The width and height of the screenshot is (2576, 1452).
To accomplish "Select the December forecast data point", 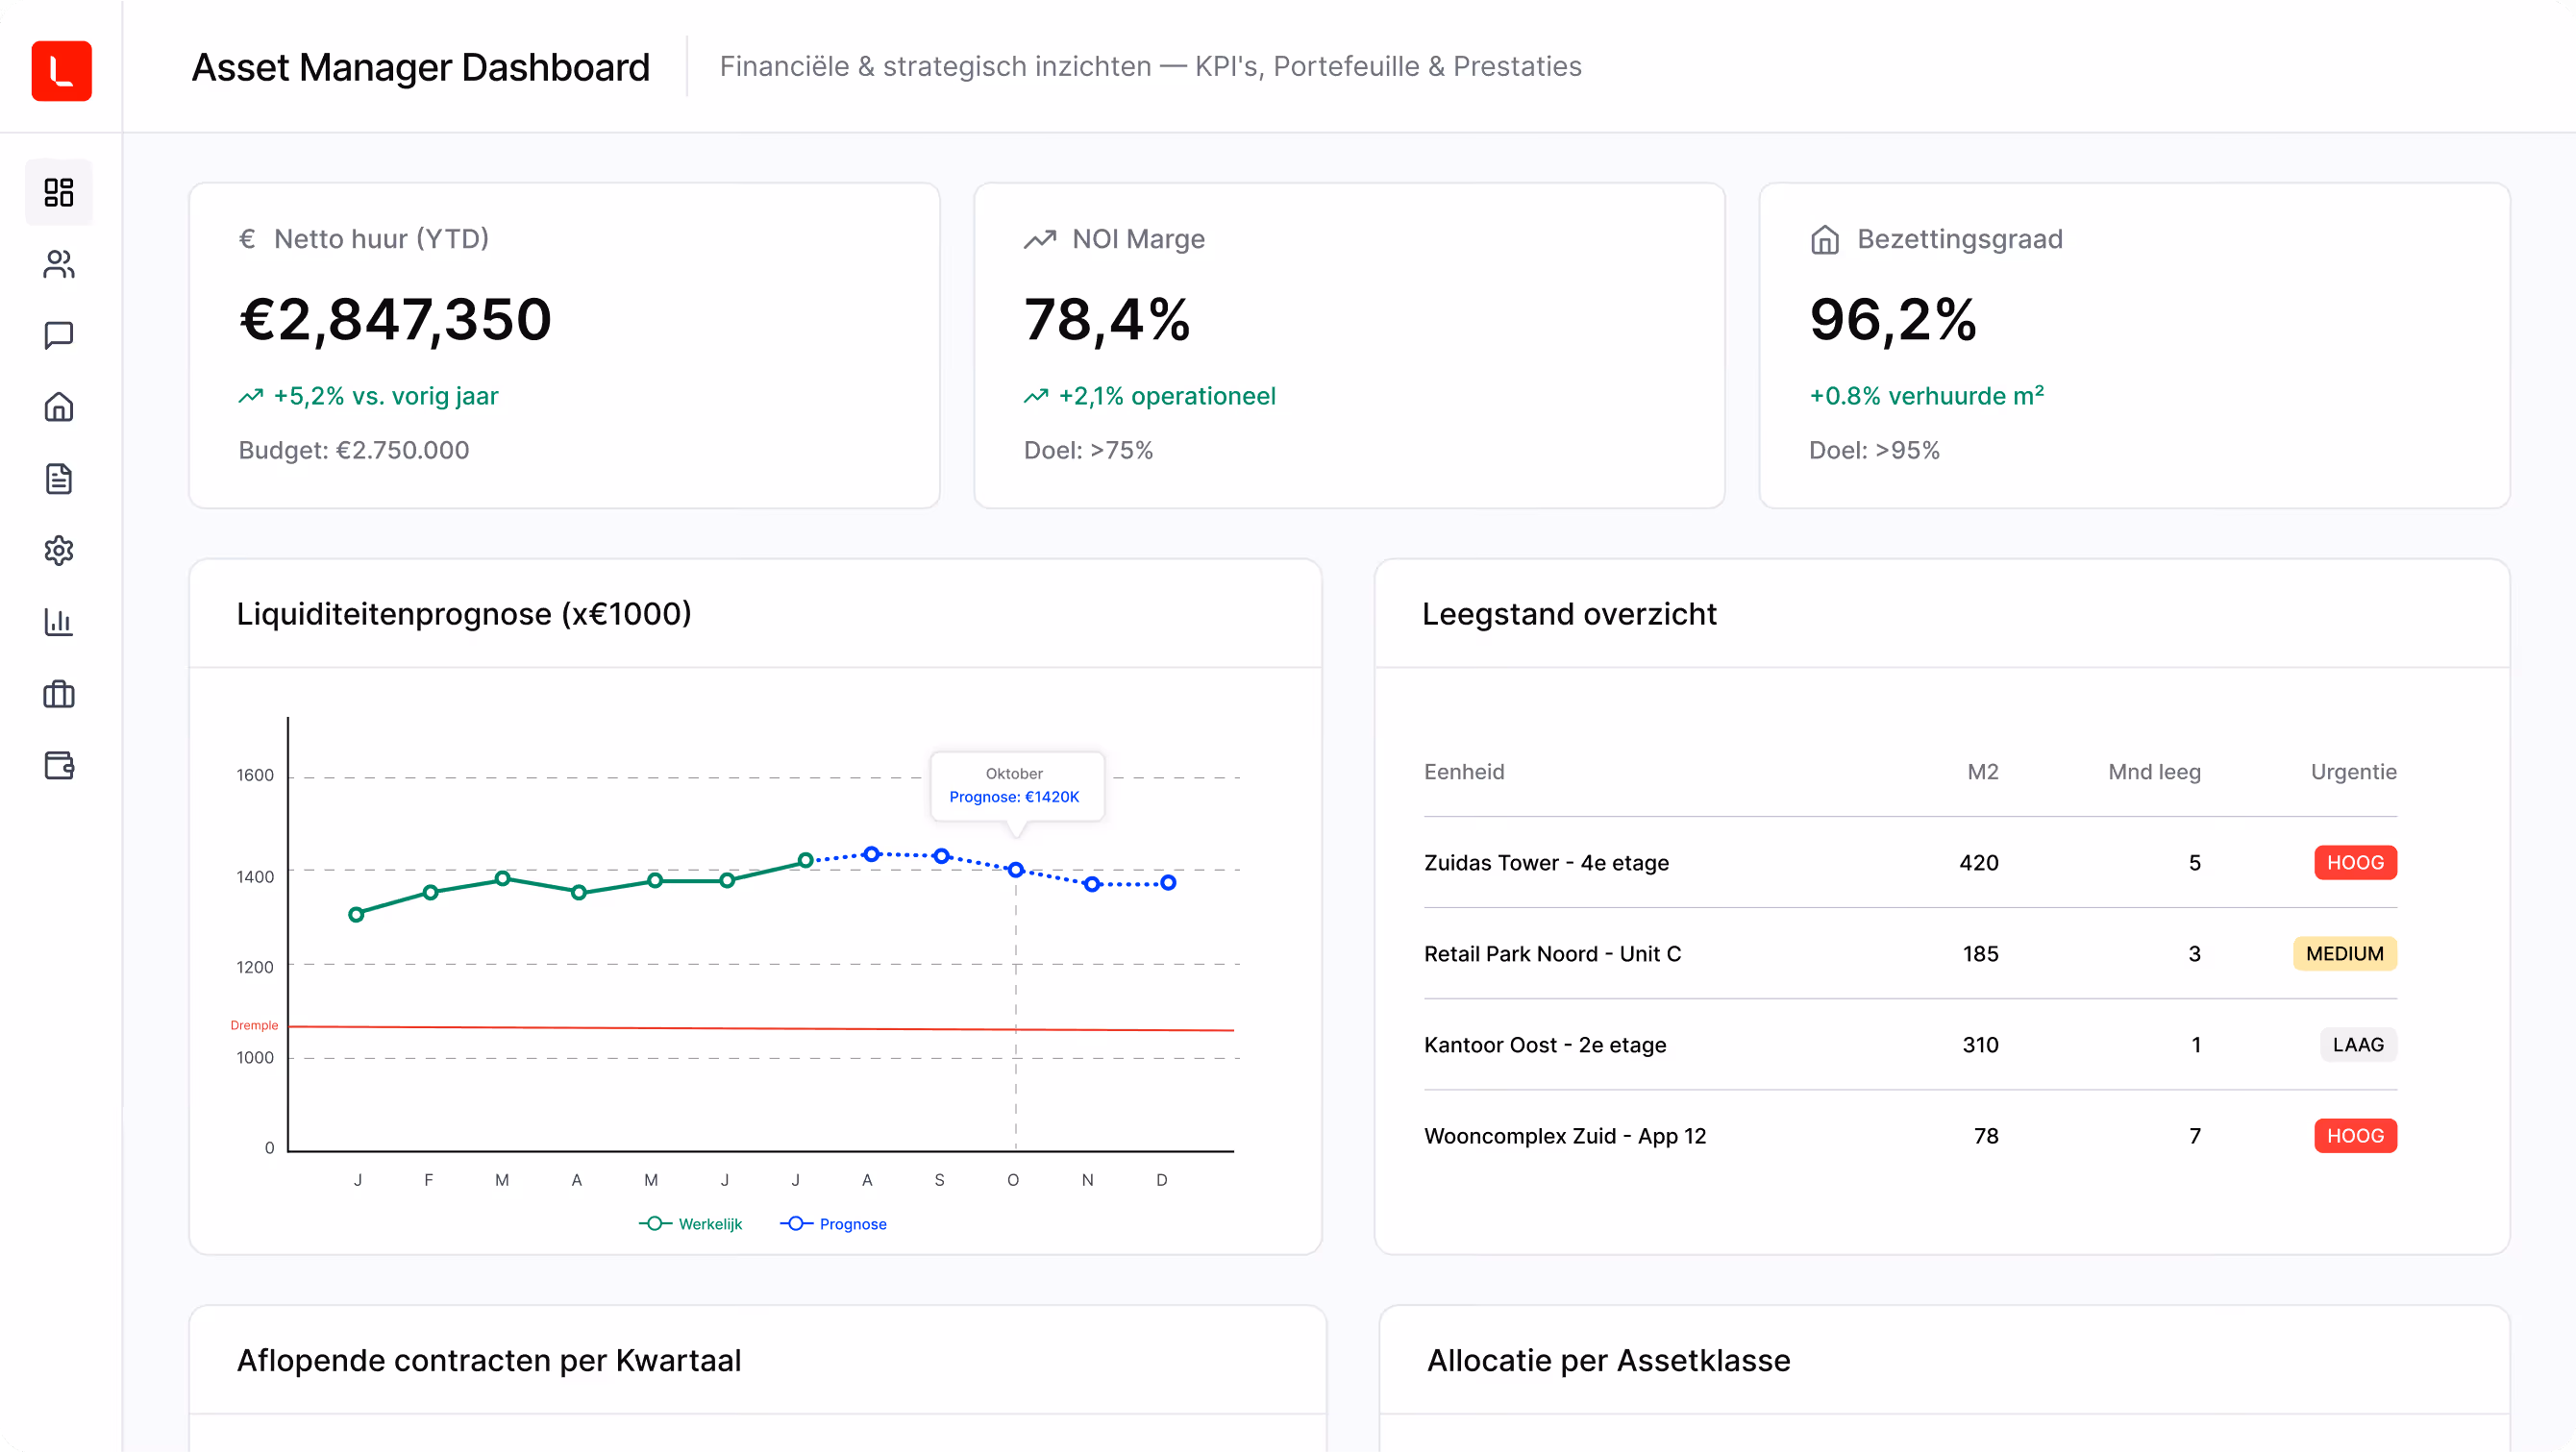I will [1168, 883].
